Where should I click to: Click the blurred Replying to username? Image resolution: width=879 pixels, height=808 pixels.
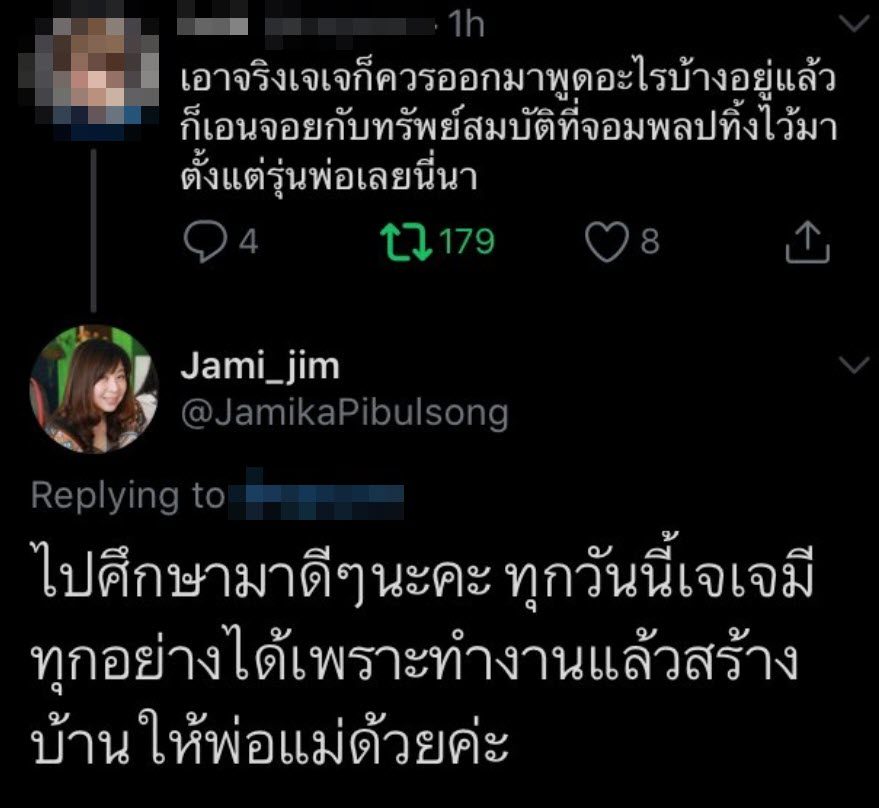point(317,494)
